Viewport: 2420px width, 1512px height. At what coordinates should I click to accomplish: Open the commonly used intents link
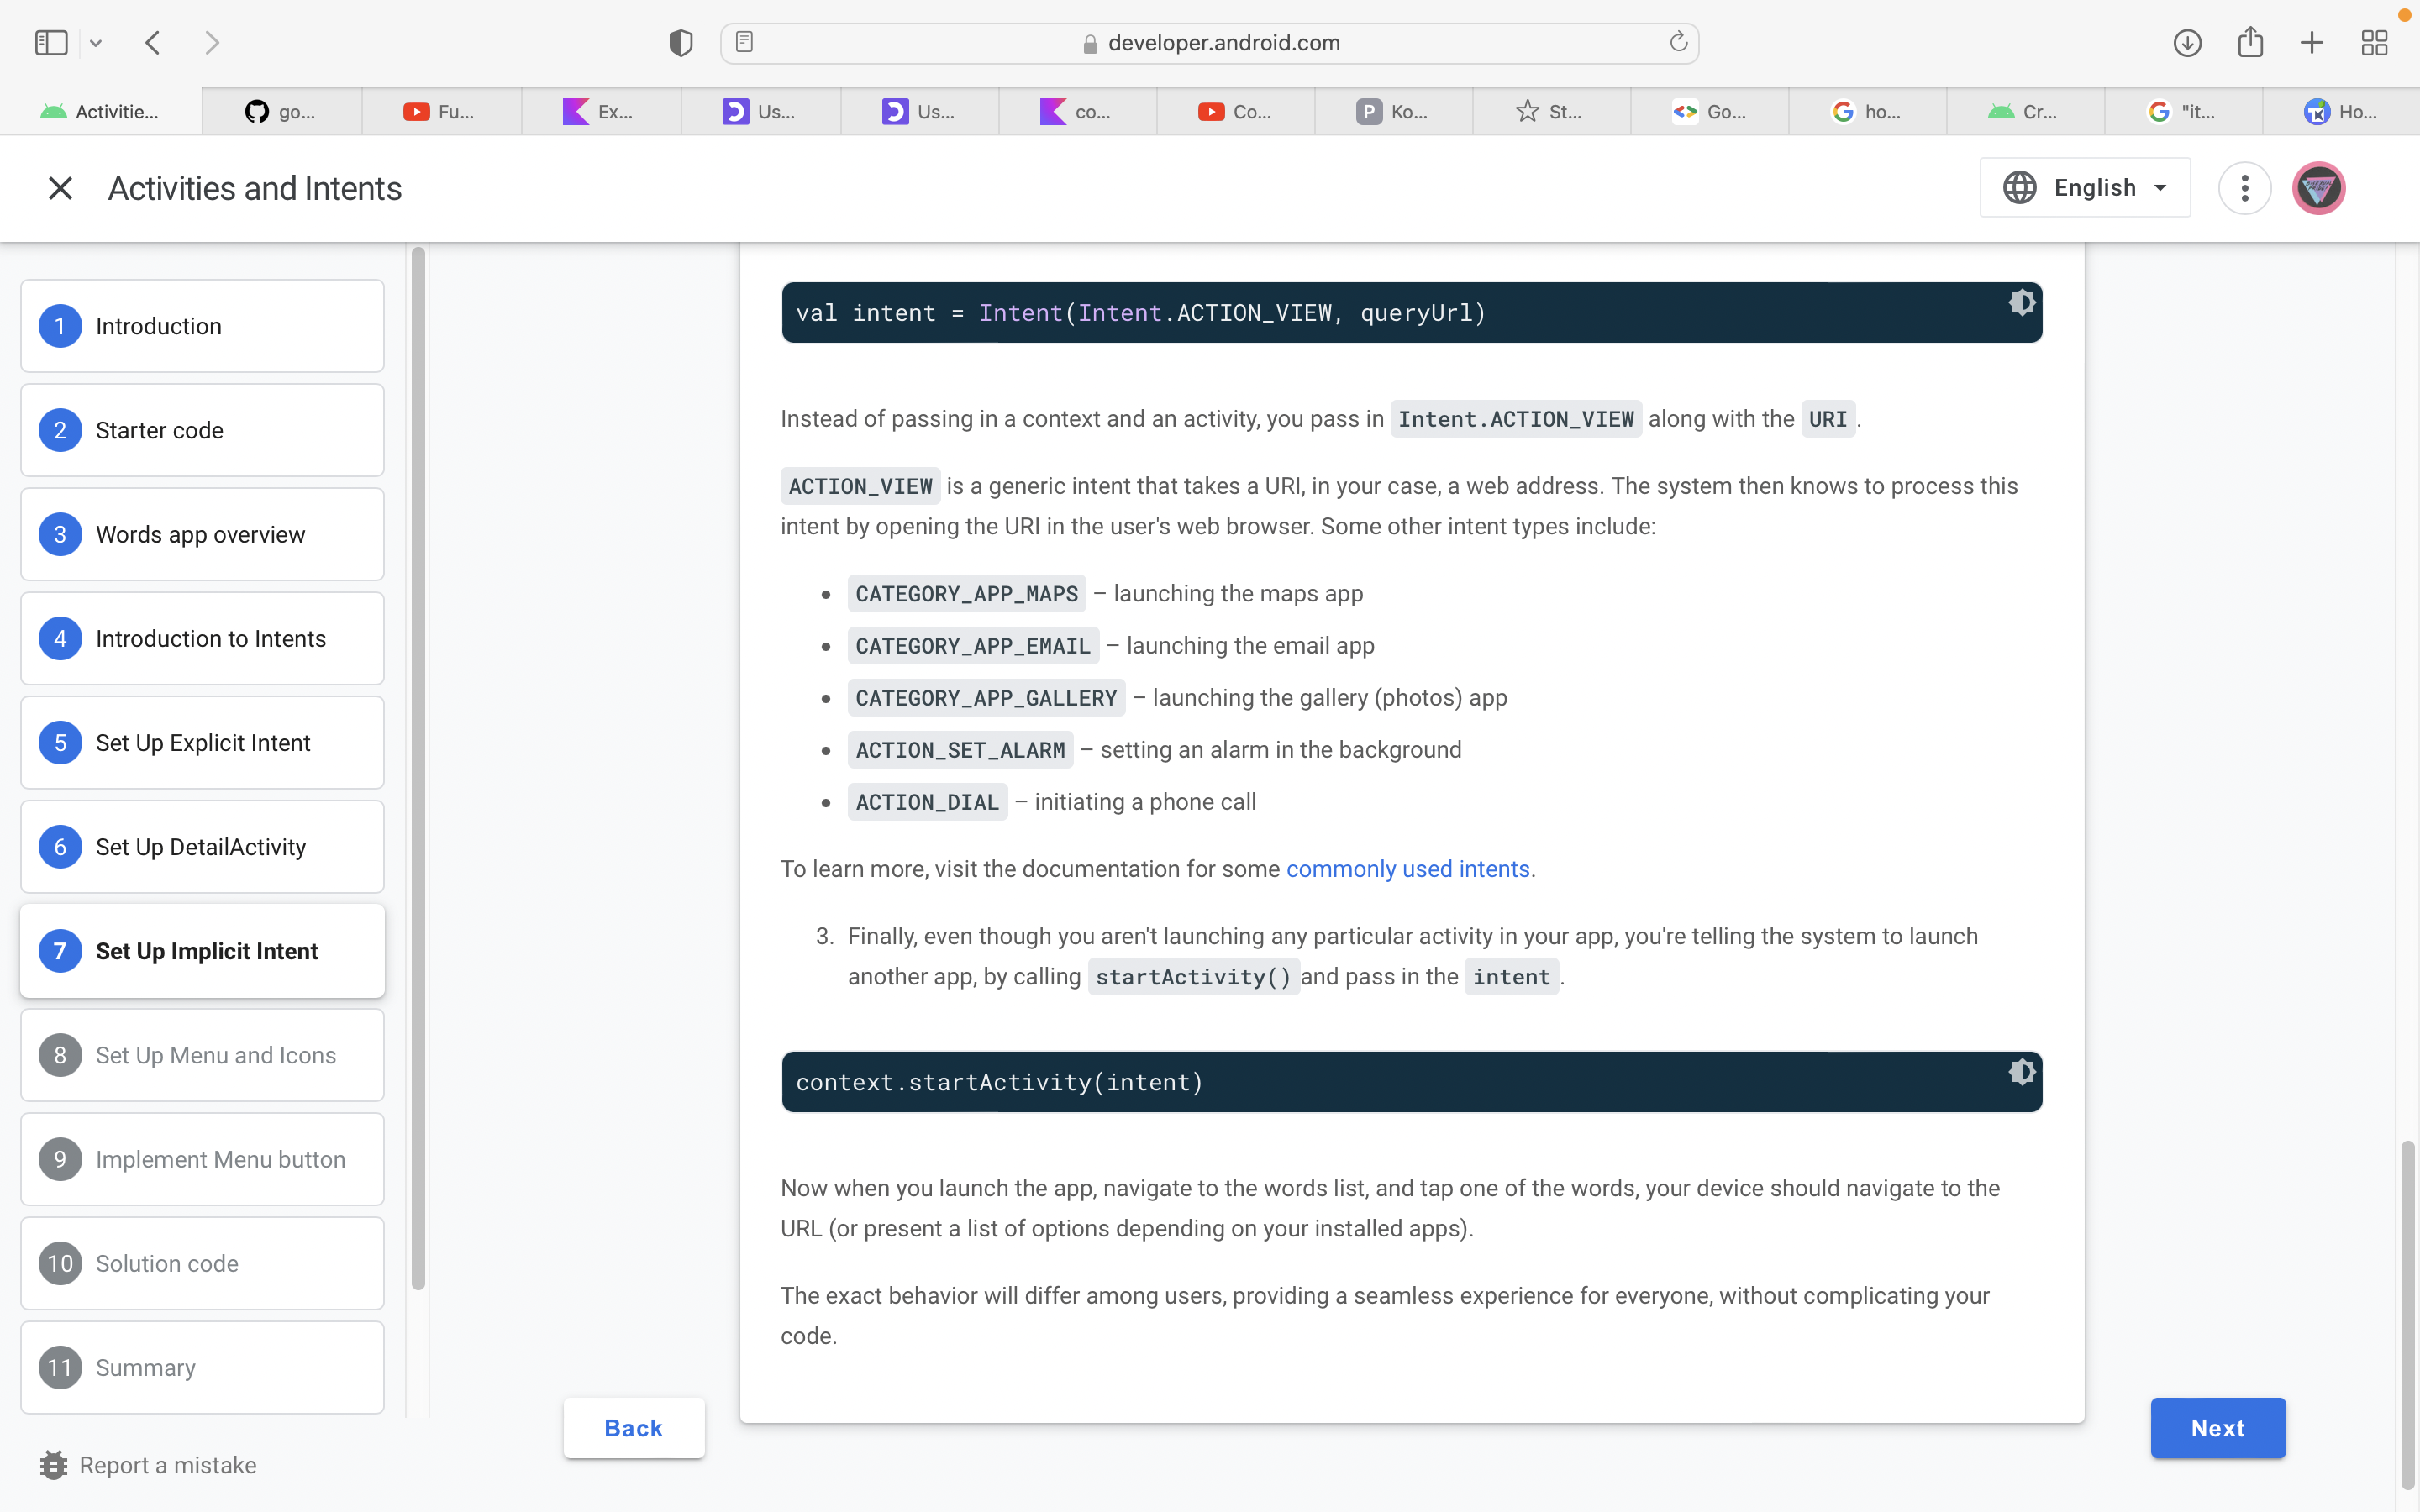click(1408, 869)
